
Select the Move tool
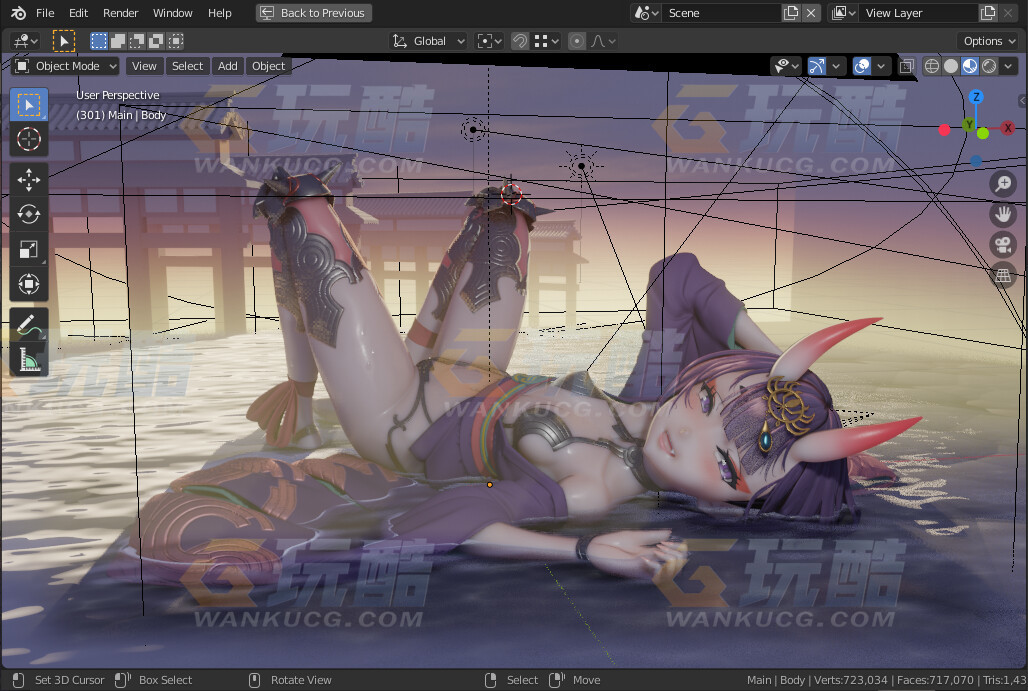[x=29, y=180]
